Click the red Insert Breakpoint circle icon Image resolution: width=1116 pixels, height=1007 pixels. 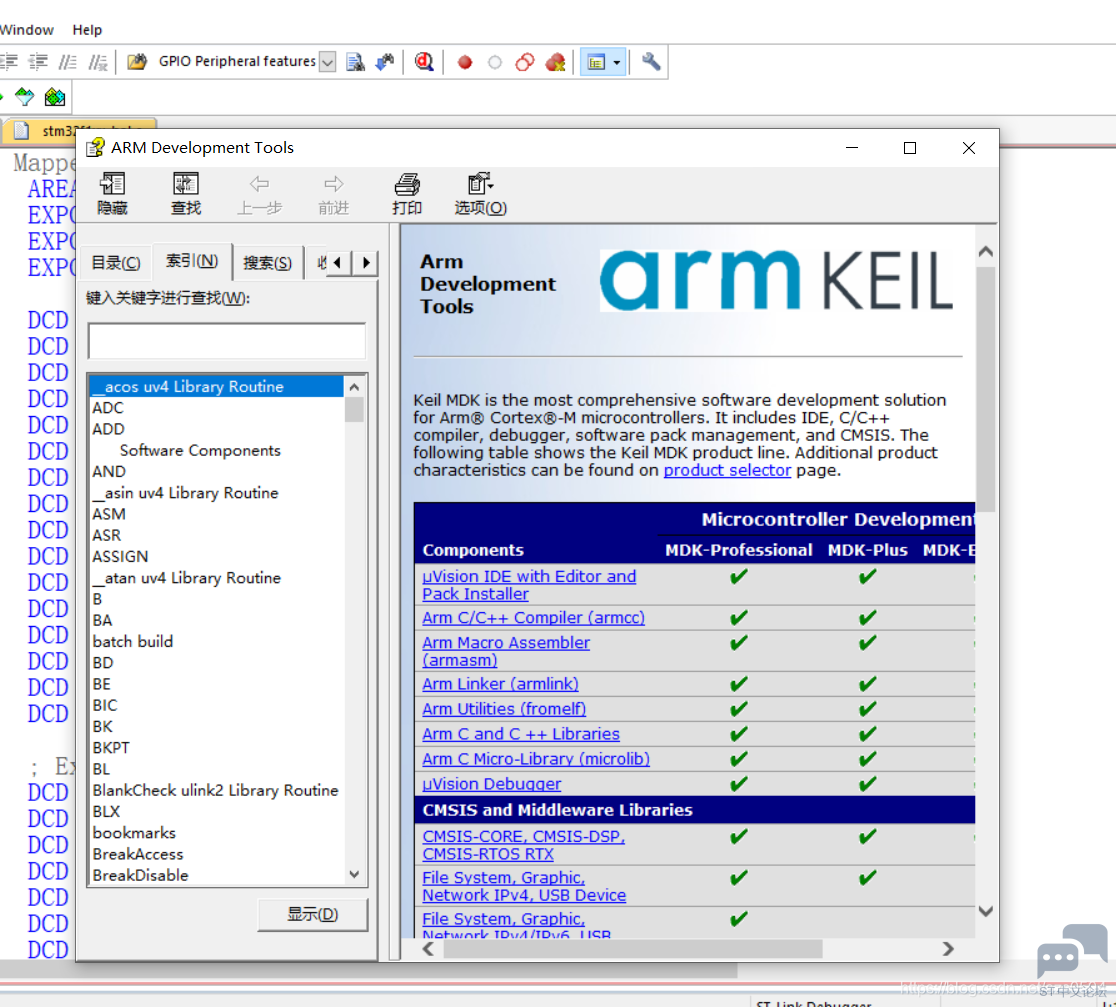465,63
